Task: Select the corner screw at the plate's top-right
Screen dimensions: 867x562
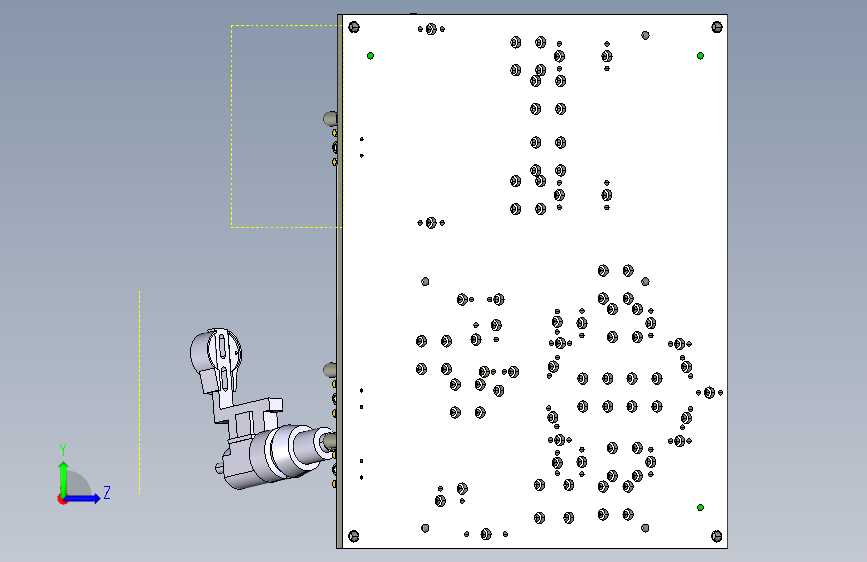Action: (717, 27)
